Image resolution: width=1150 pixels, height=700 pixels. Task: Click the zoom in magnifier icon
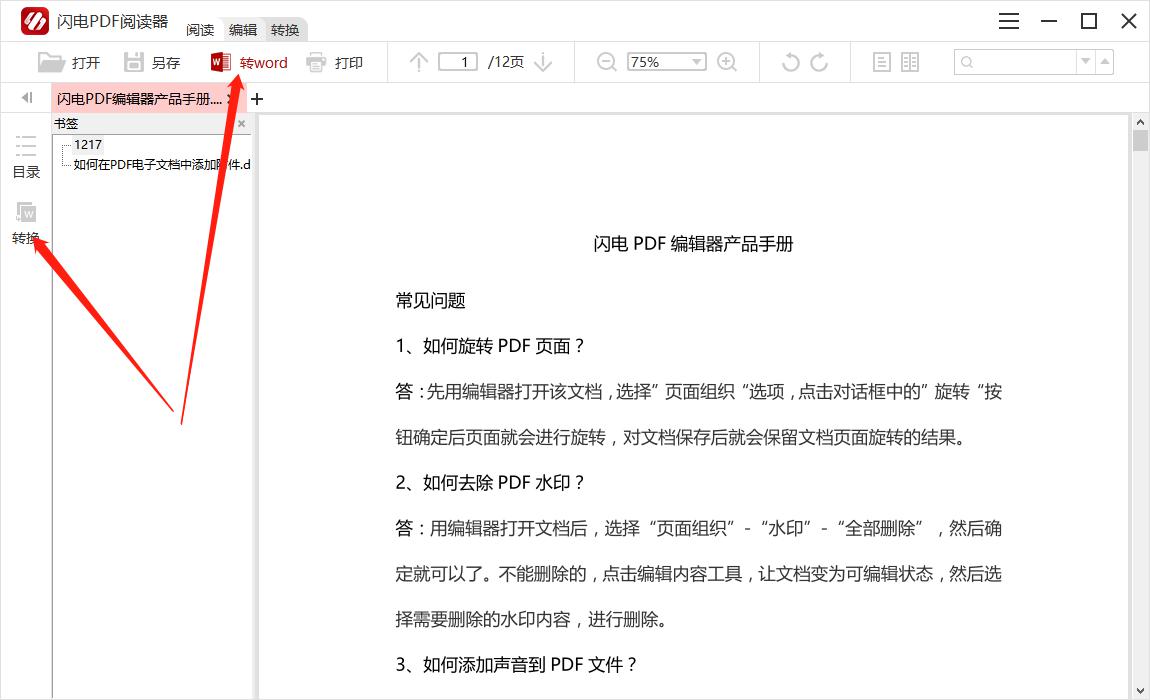tap(727, 62)
